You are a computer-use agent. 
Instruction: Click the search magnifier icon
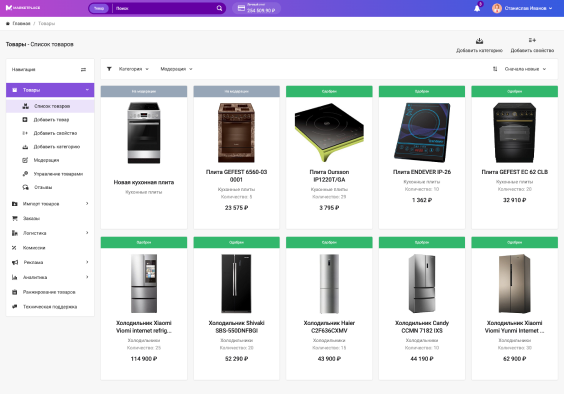219,8
